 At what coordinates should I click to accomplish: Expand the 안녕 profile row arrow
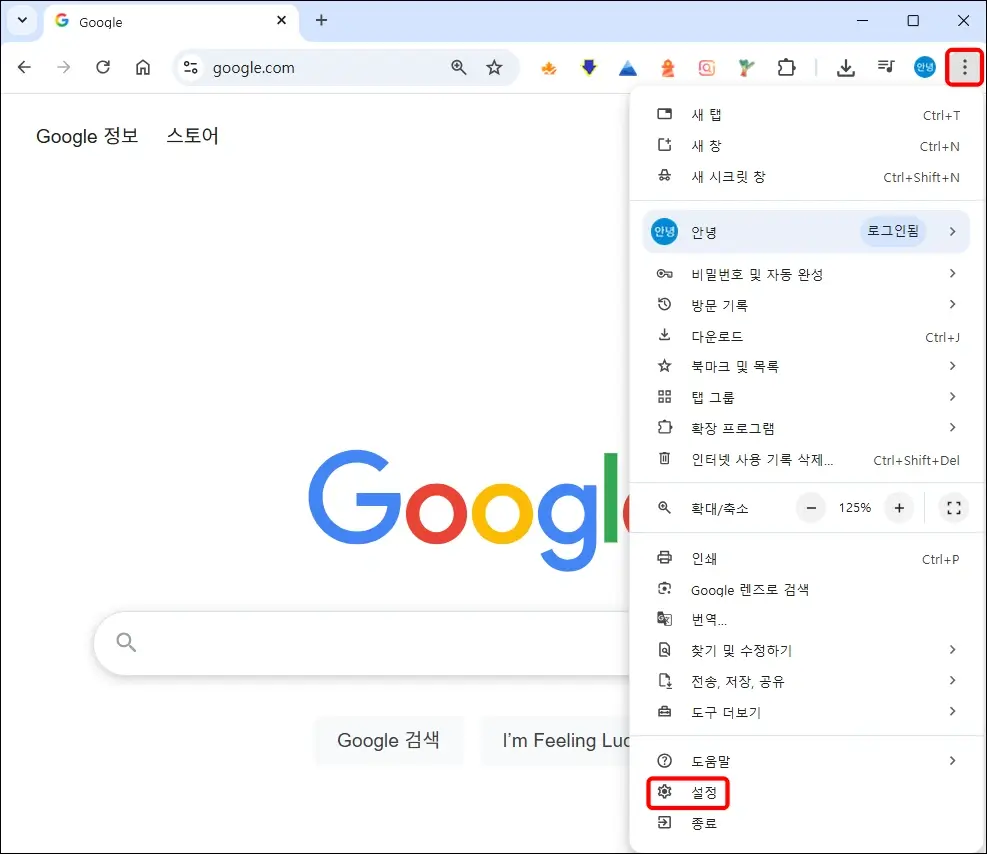[952, 232]
